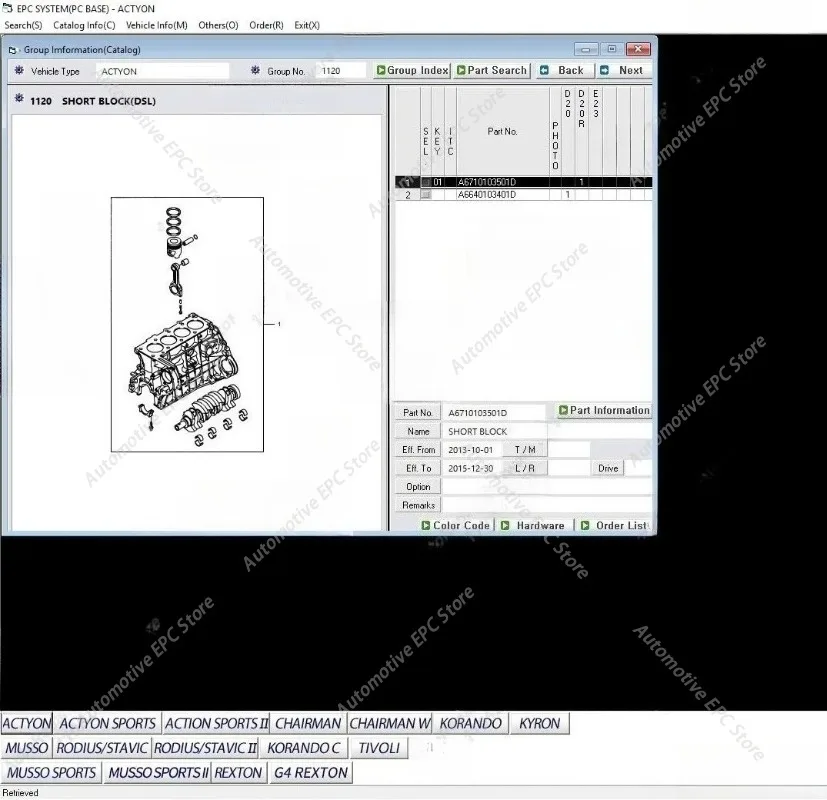
Task: Select the REXTON vehicle tab
Action: [238, 773]
